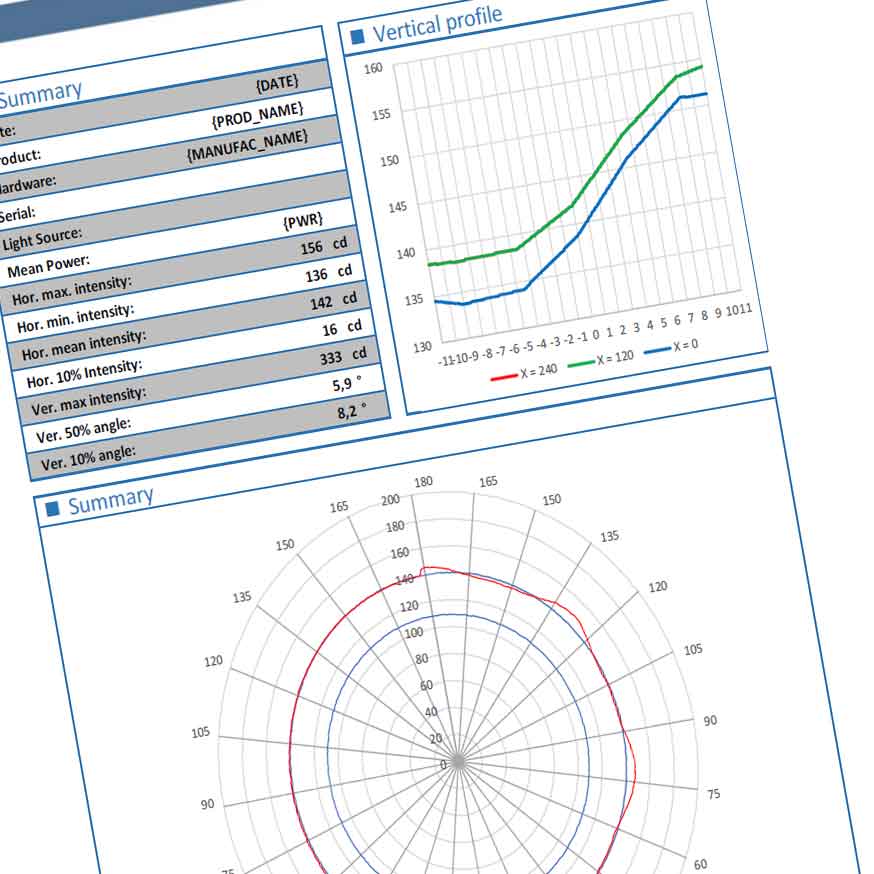
Task: Click the Vertical profile chart title
Action: [437, 24]
